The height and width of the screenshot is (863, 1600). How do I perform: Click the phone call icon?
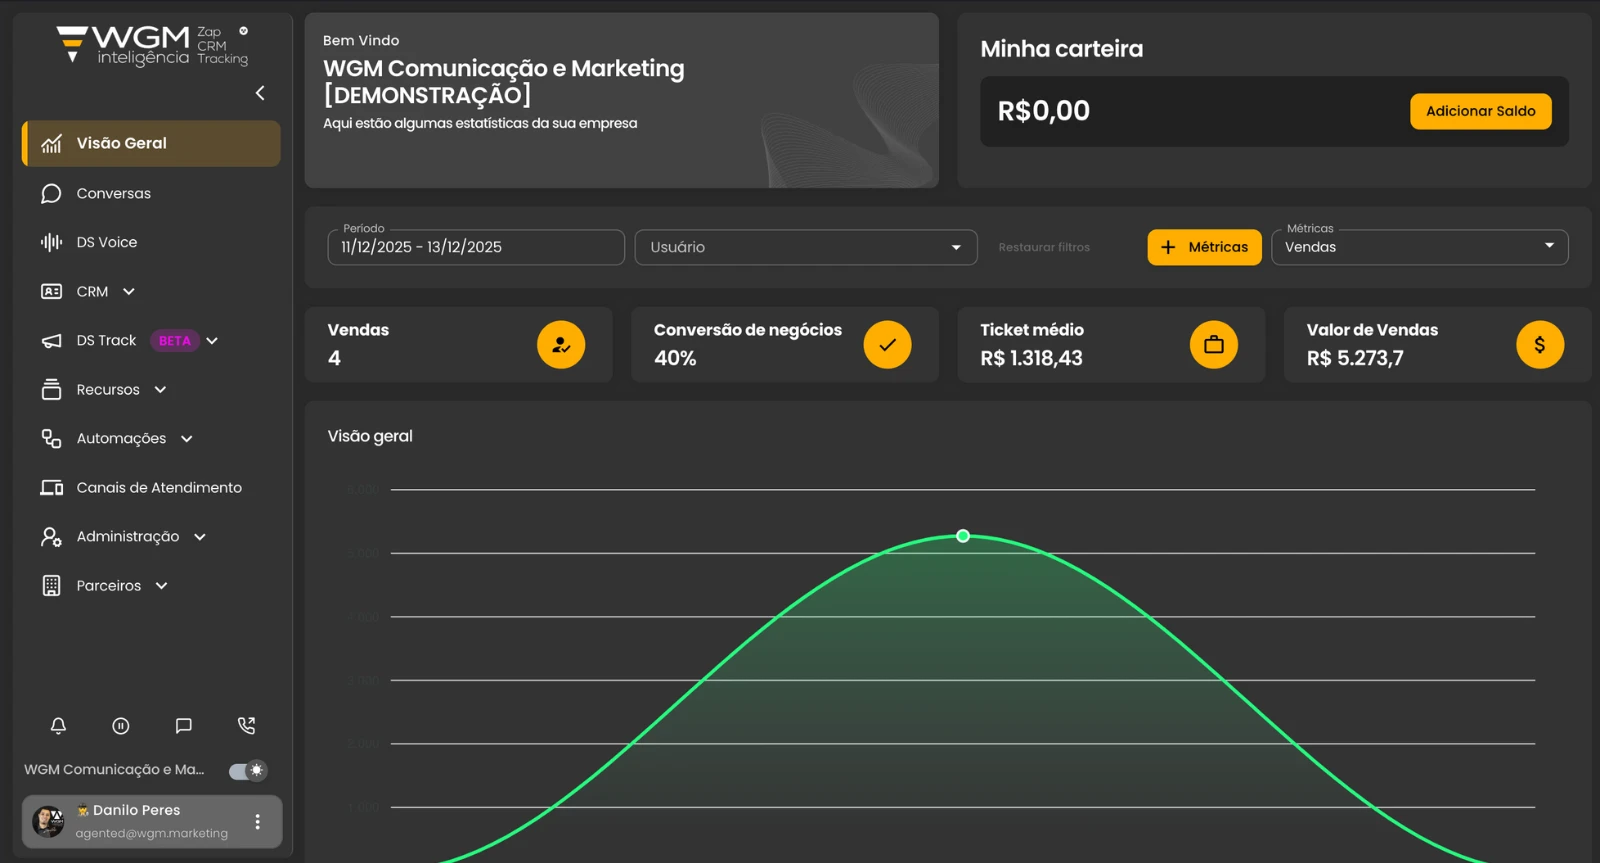246,726
